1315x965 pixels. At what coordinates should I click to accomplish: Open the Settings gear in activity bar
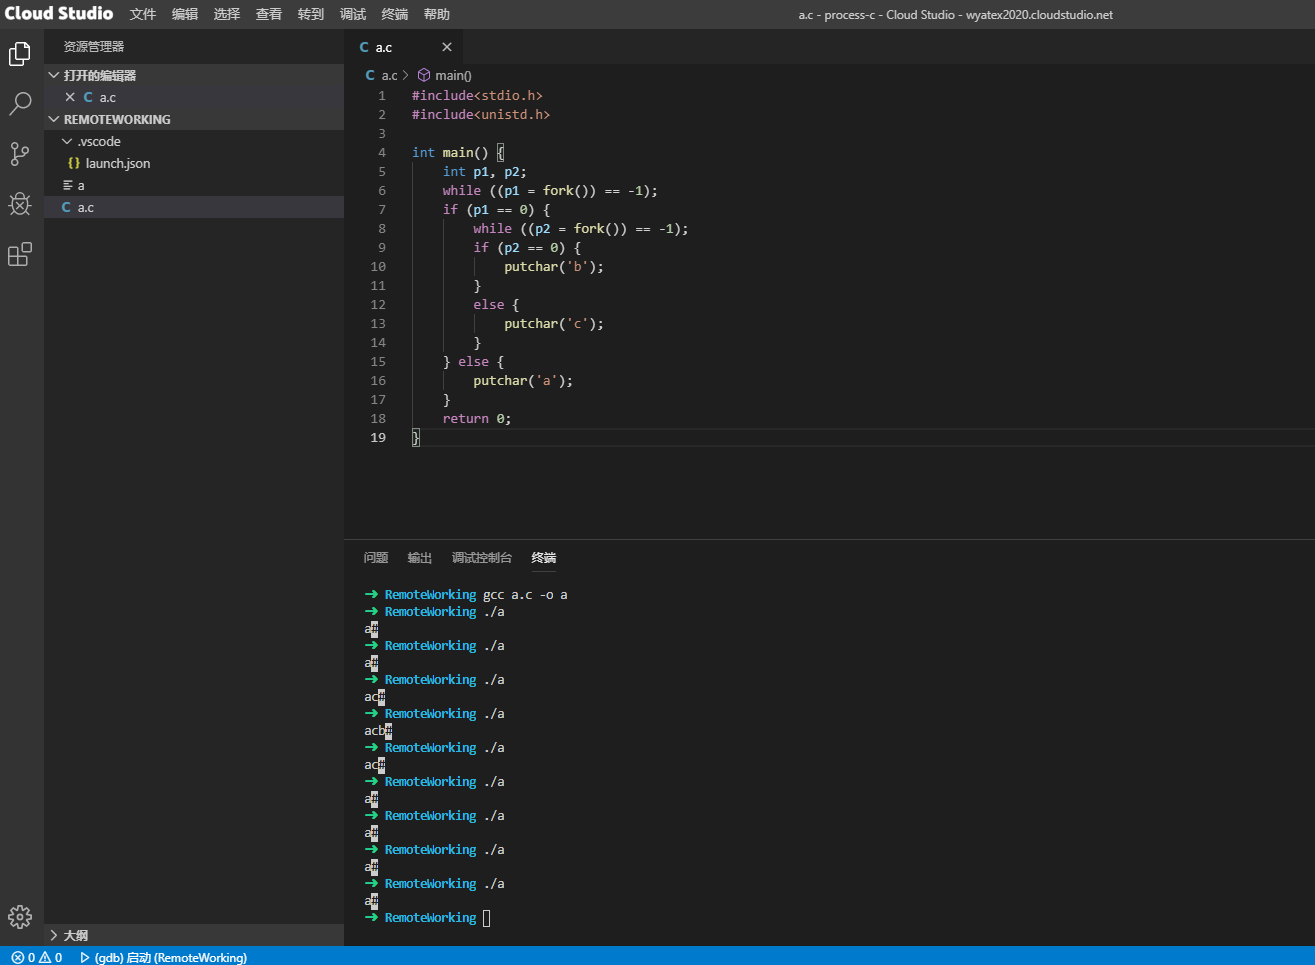coord(20,916)
